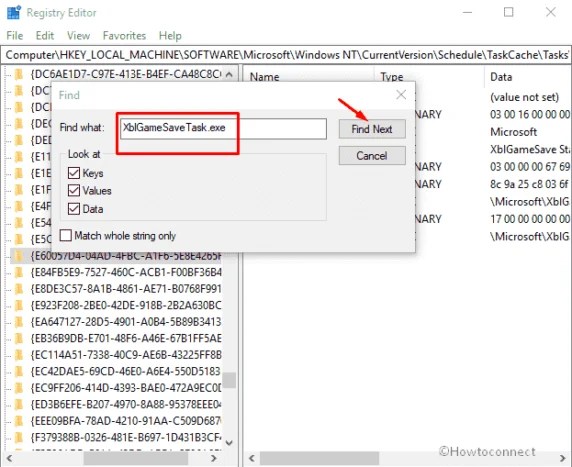Click the "XblGameSave St" data cell
The image size is (572, 467).
pos(530,149)
